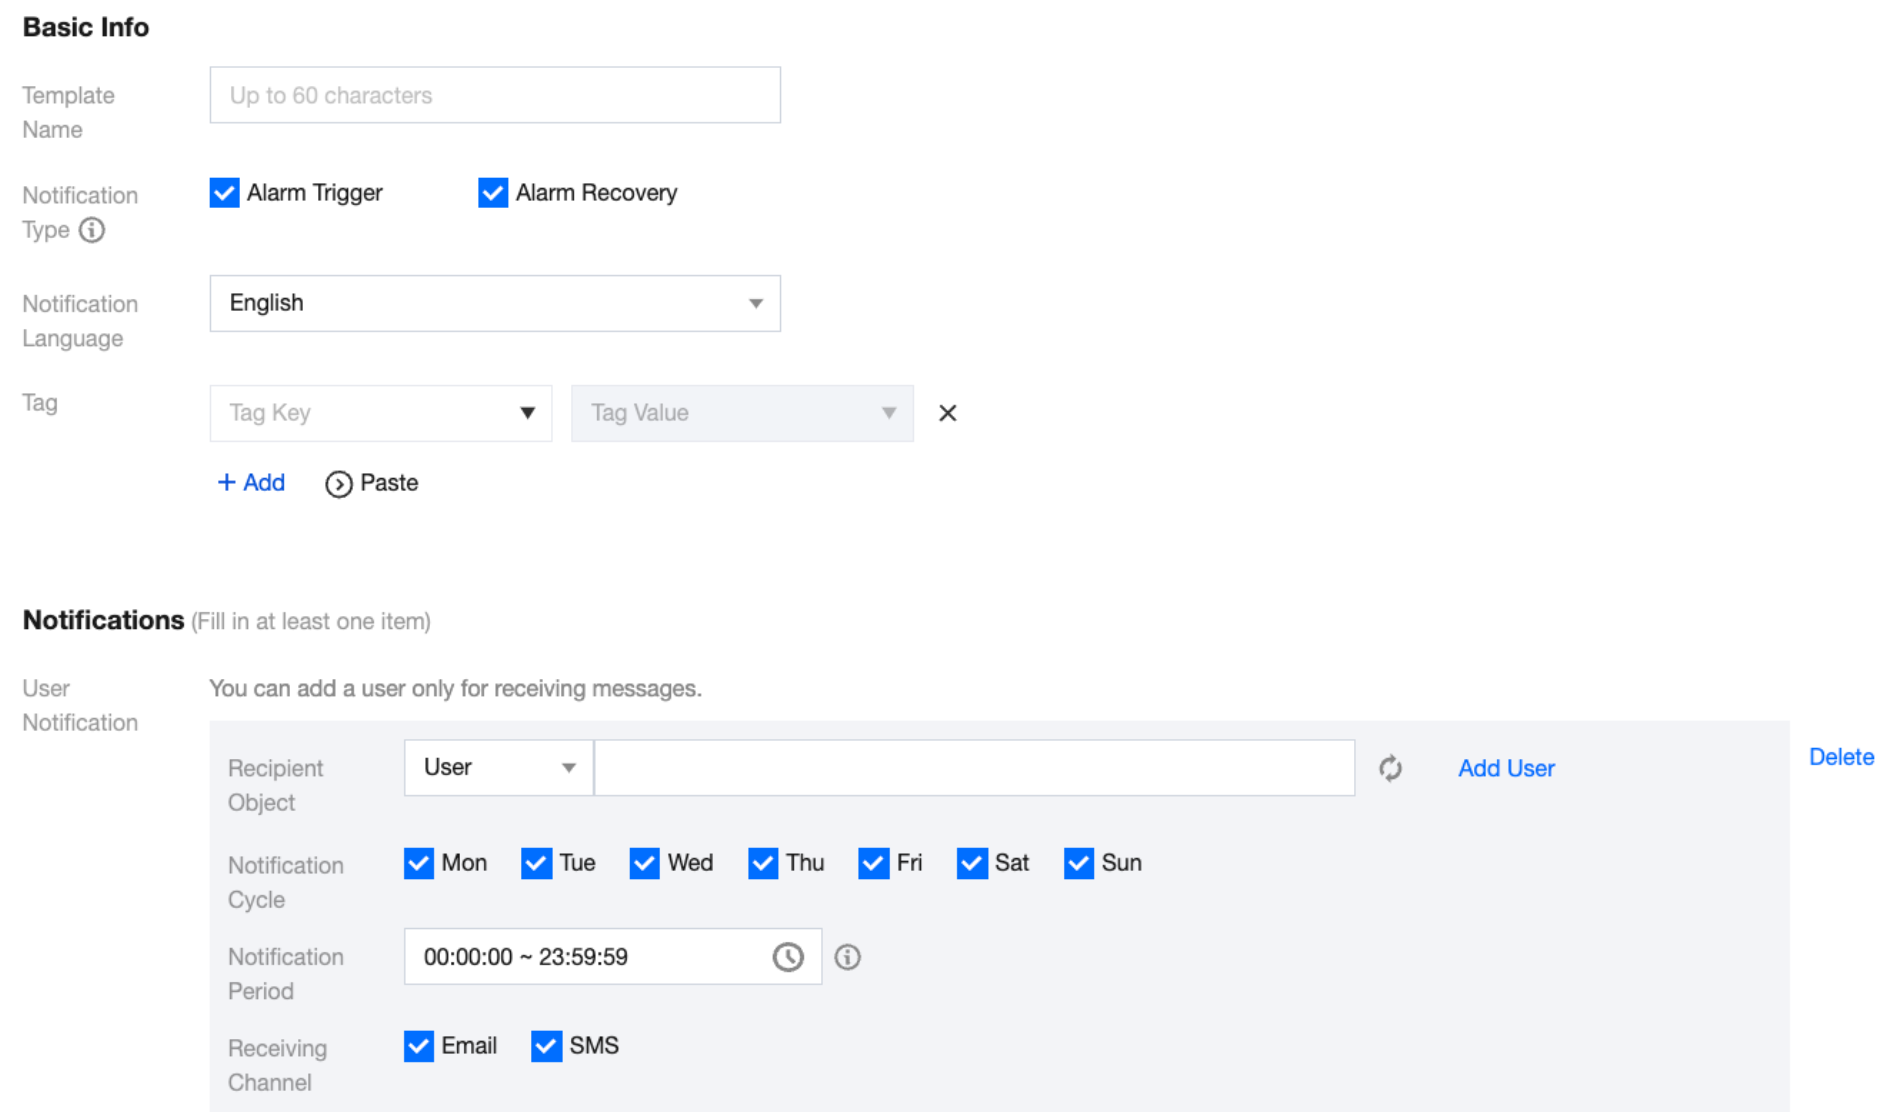Viewport: 1894px width, 1112px height.
Task: Click Delete for the user notification
Action: (1841, 757)
